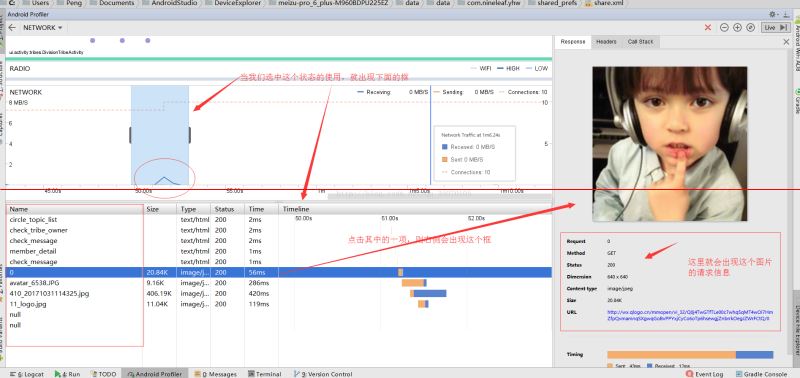
Task: Select the circle_topic_list request
Action: (x=279, y=219)
